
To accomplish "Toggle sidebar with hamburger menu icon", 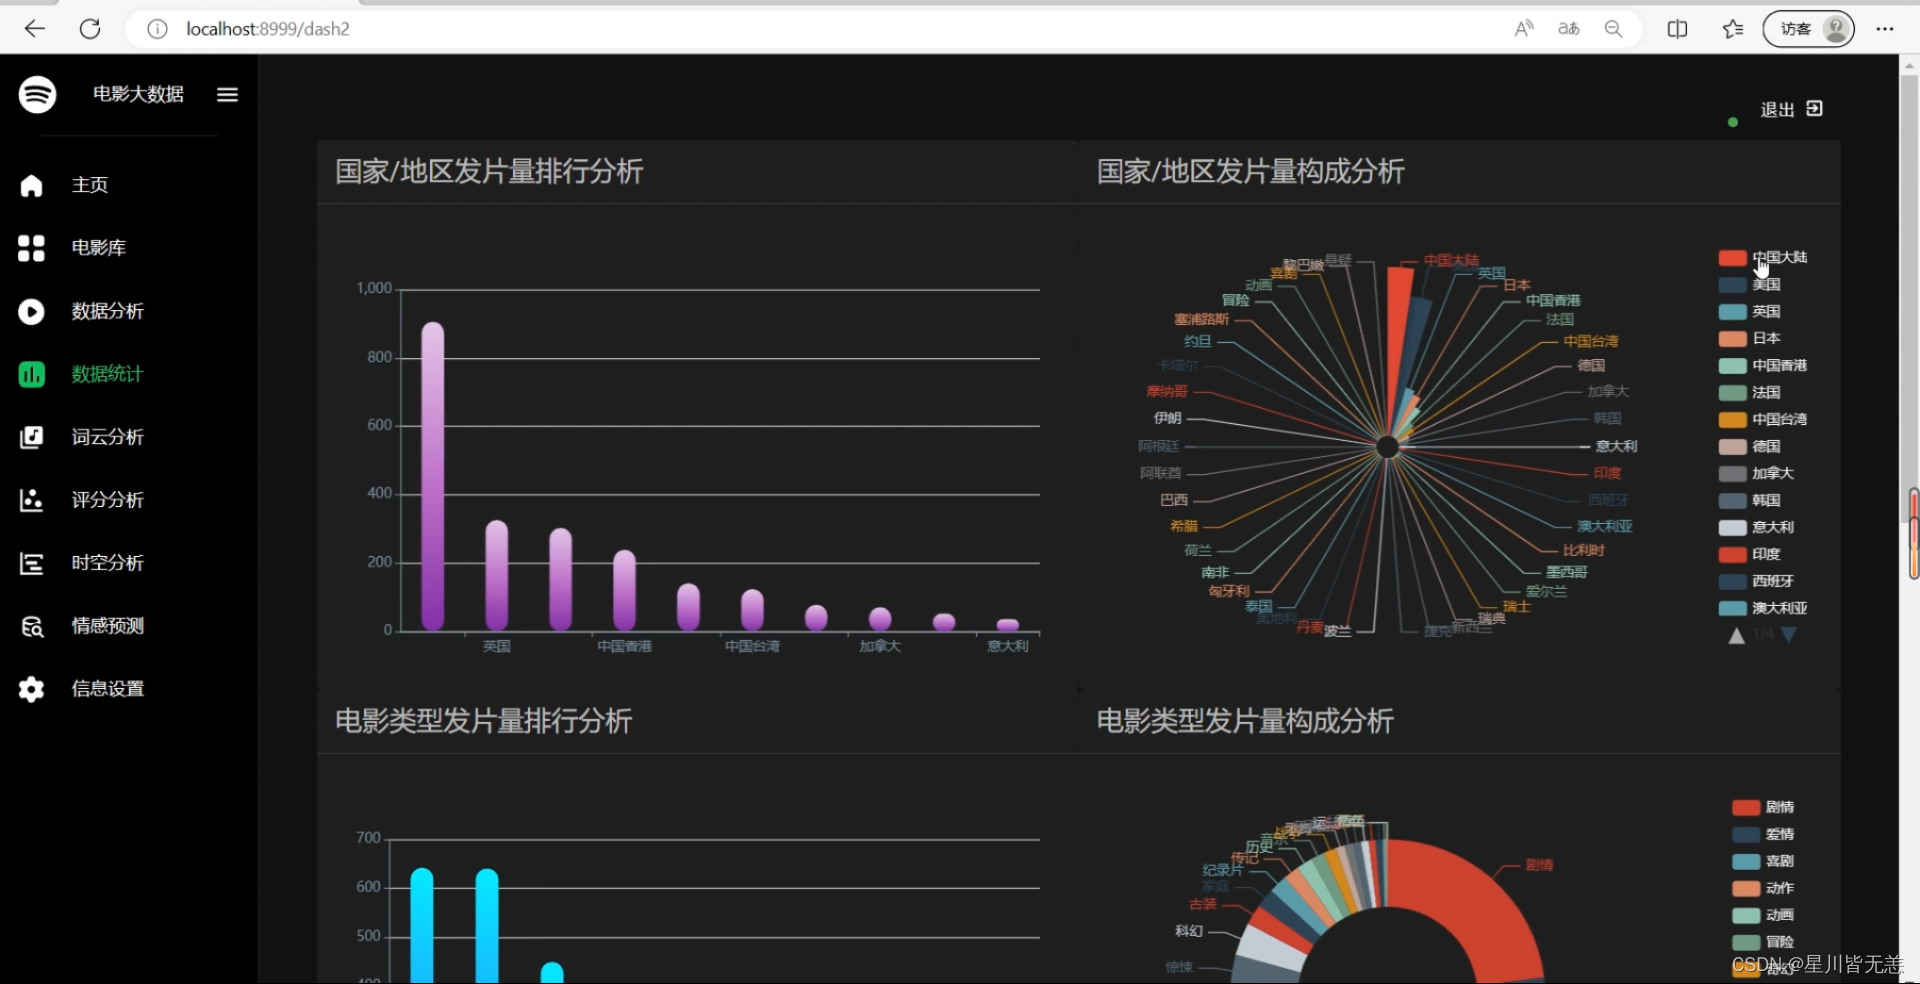I will pos(227,94).
